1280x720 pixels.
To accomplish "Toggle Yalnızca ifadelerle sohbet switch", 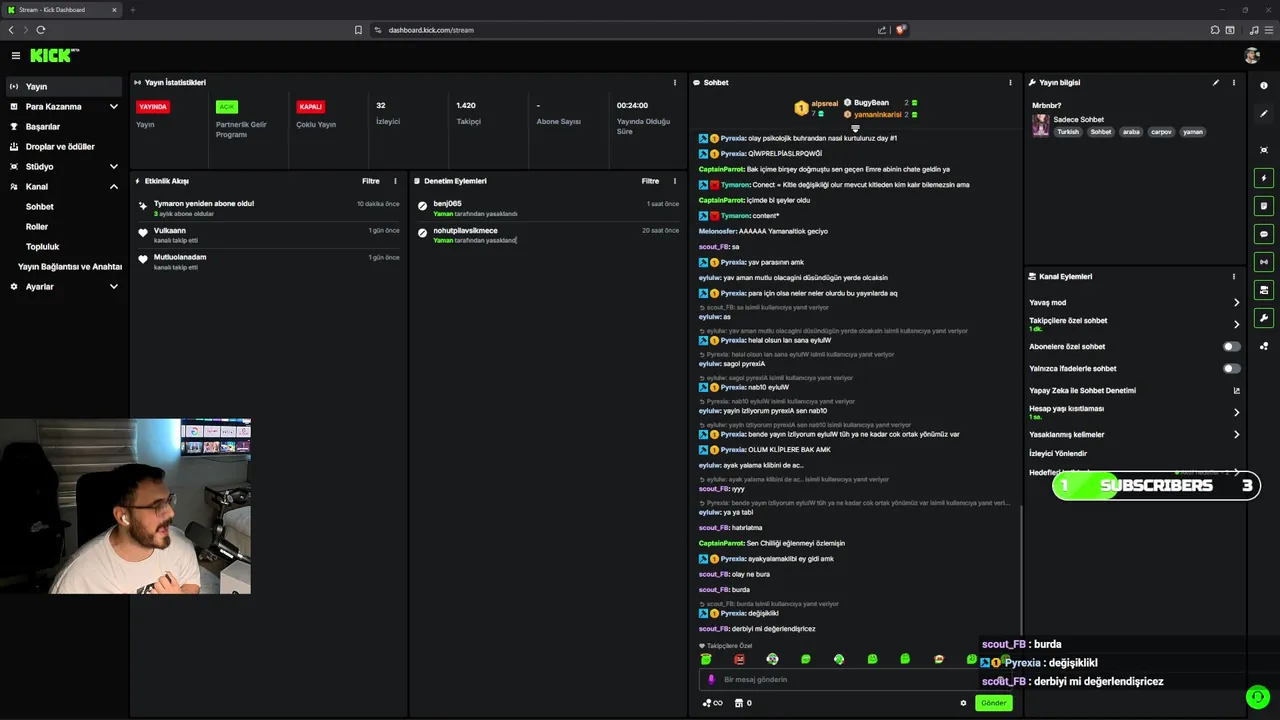I will 1232,368.
